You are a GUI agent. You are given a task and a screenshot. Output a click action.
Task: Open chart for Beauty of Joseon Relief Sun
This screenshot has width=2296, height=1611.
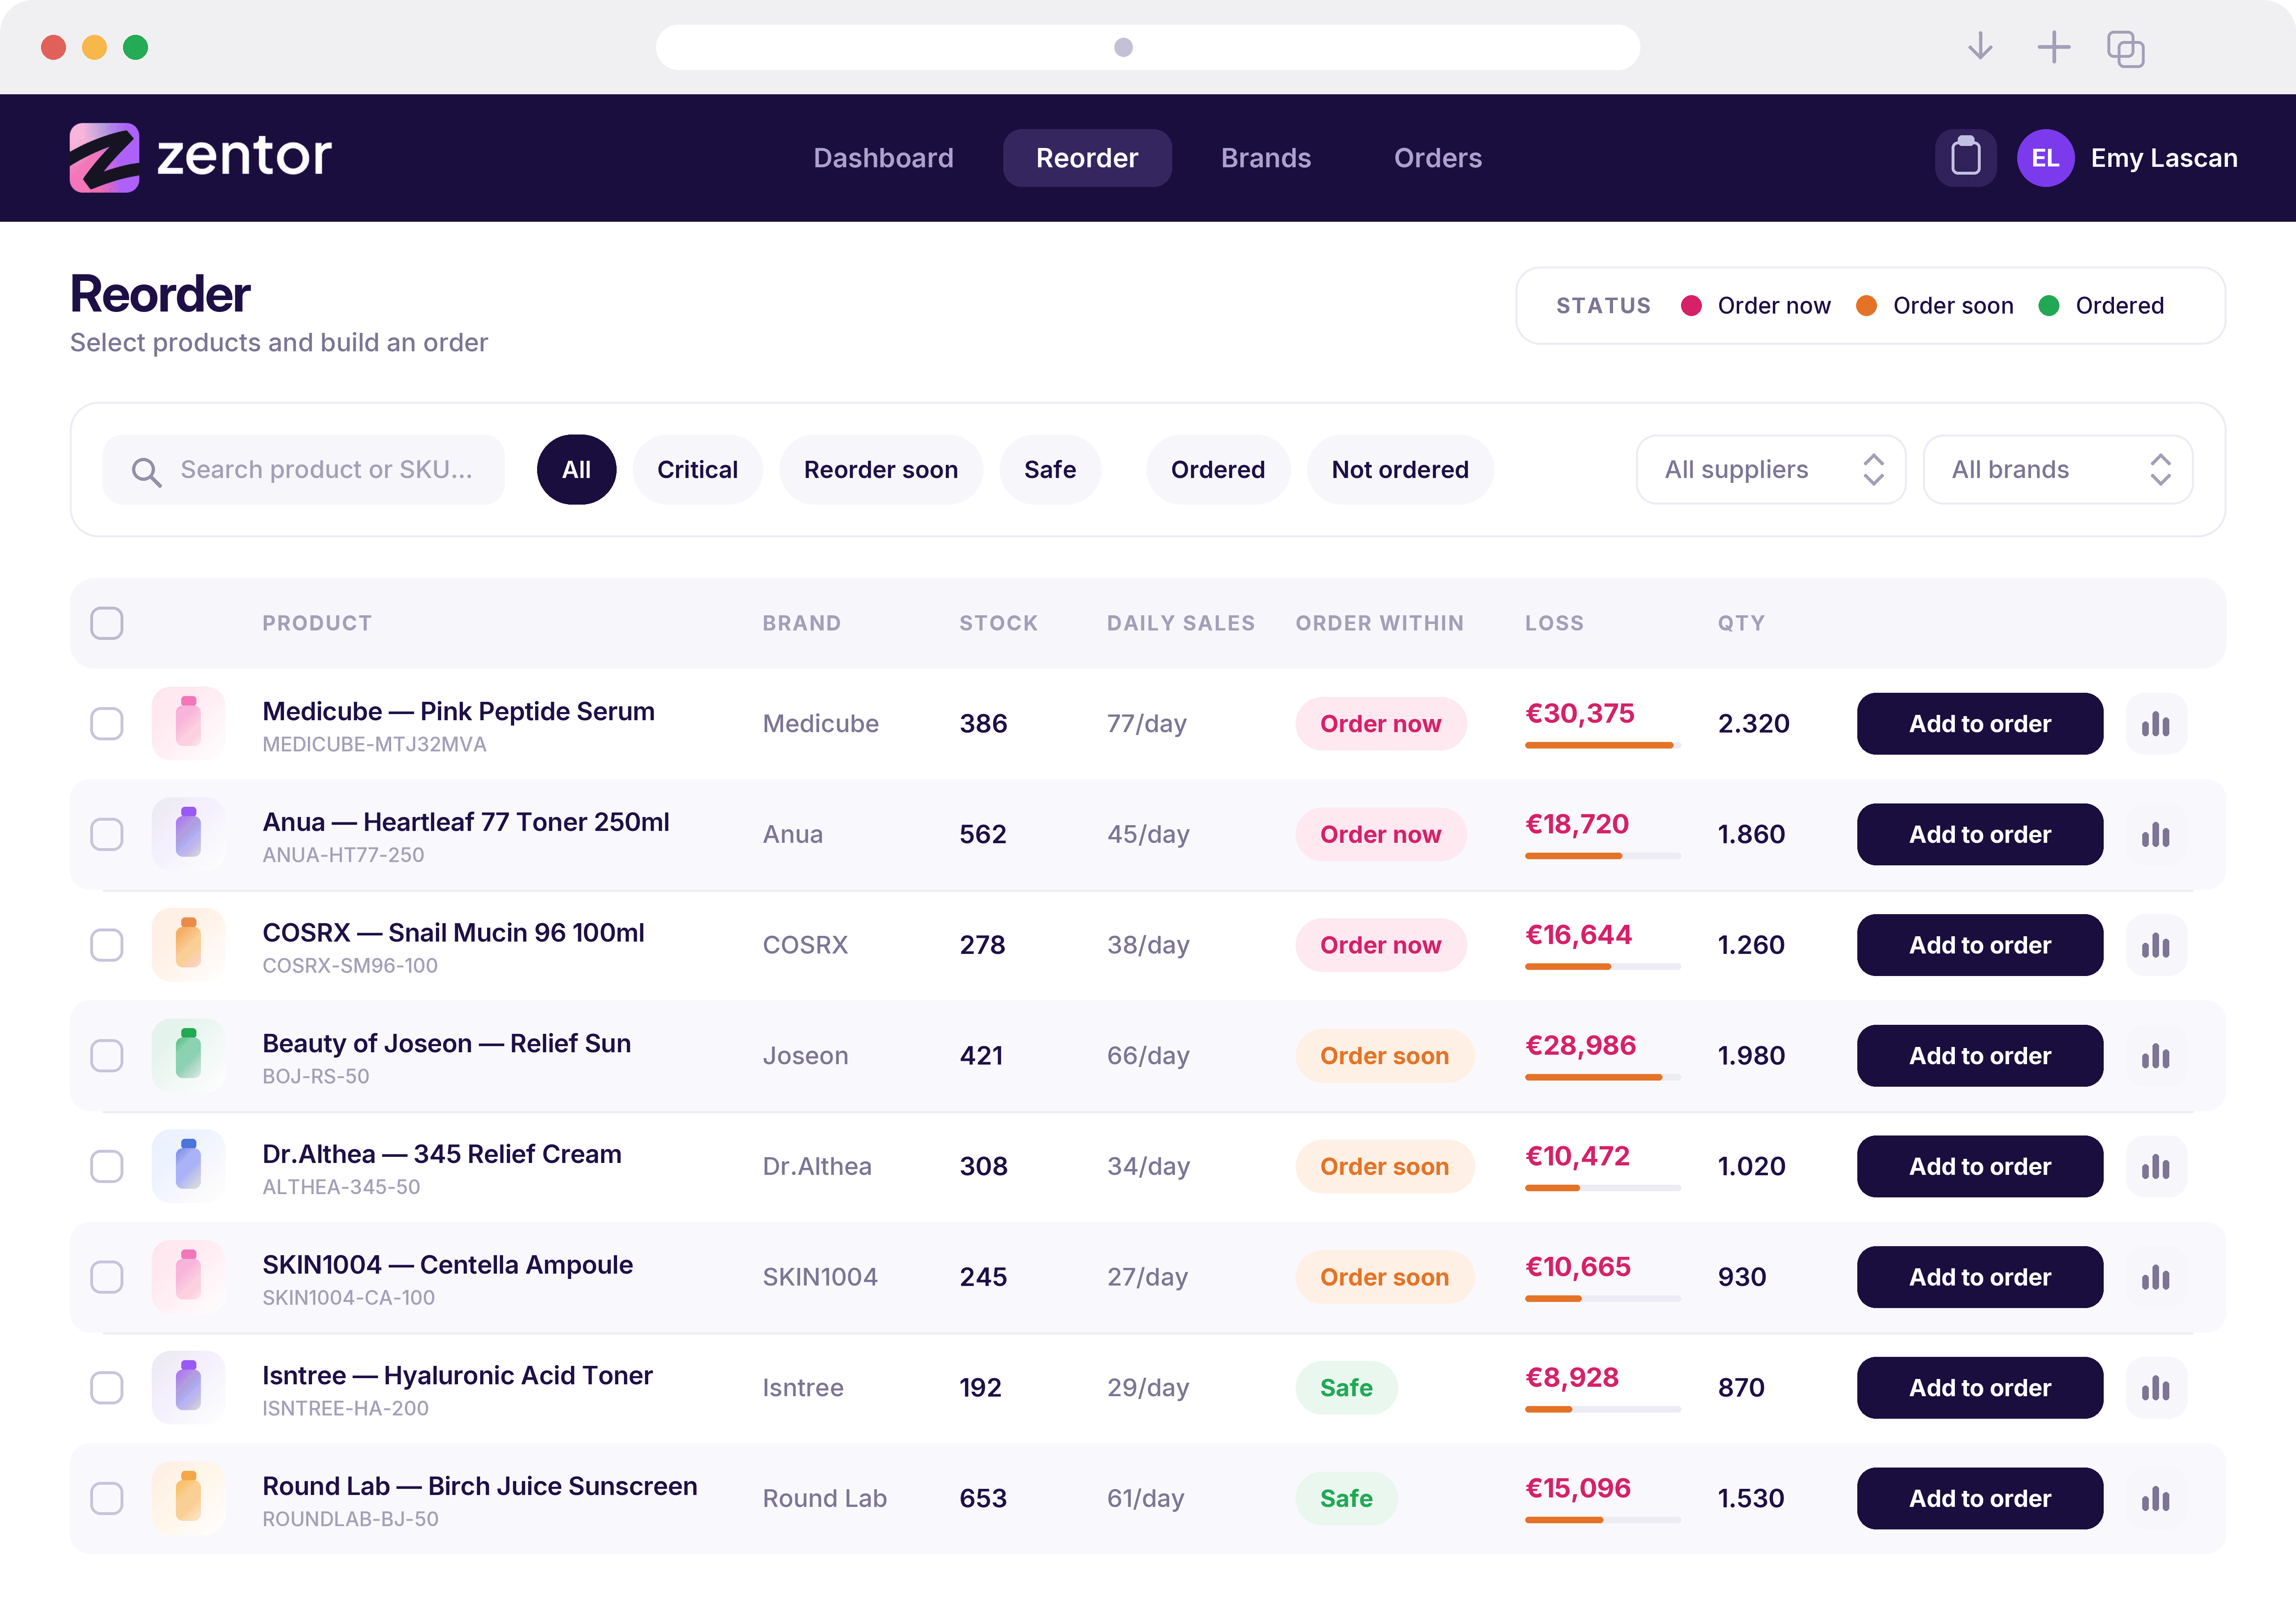tap(2156, 1056)
